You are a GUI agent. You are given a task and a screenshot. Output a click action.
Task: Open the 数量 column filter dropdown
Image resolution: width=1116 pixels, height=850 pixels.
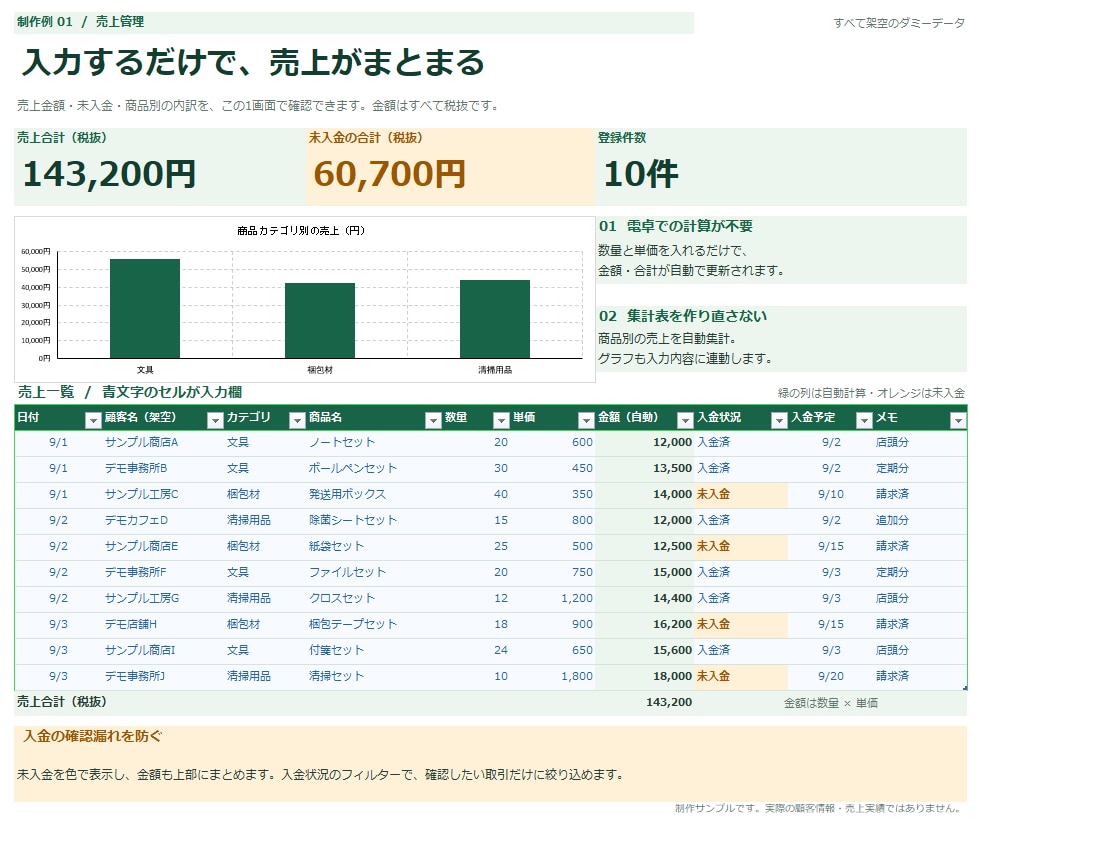click(x=501, y=421)
